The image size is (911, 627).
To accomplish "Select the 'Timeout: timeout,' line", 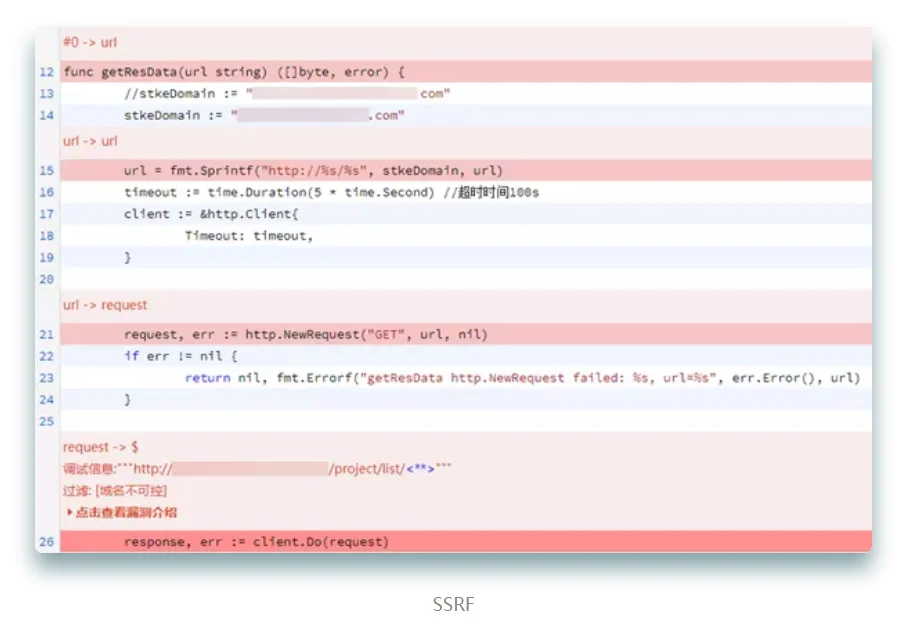I will pos(466,236).
